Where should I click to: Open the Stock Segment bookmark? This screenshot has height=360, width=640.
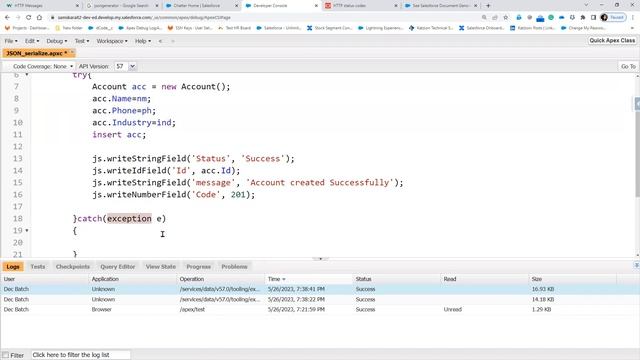(x=329, y=28)
